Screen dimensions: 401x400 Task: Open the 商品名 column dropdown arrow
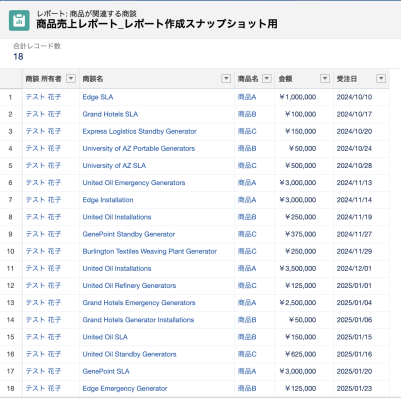(x=267, y=79)
